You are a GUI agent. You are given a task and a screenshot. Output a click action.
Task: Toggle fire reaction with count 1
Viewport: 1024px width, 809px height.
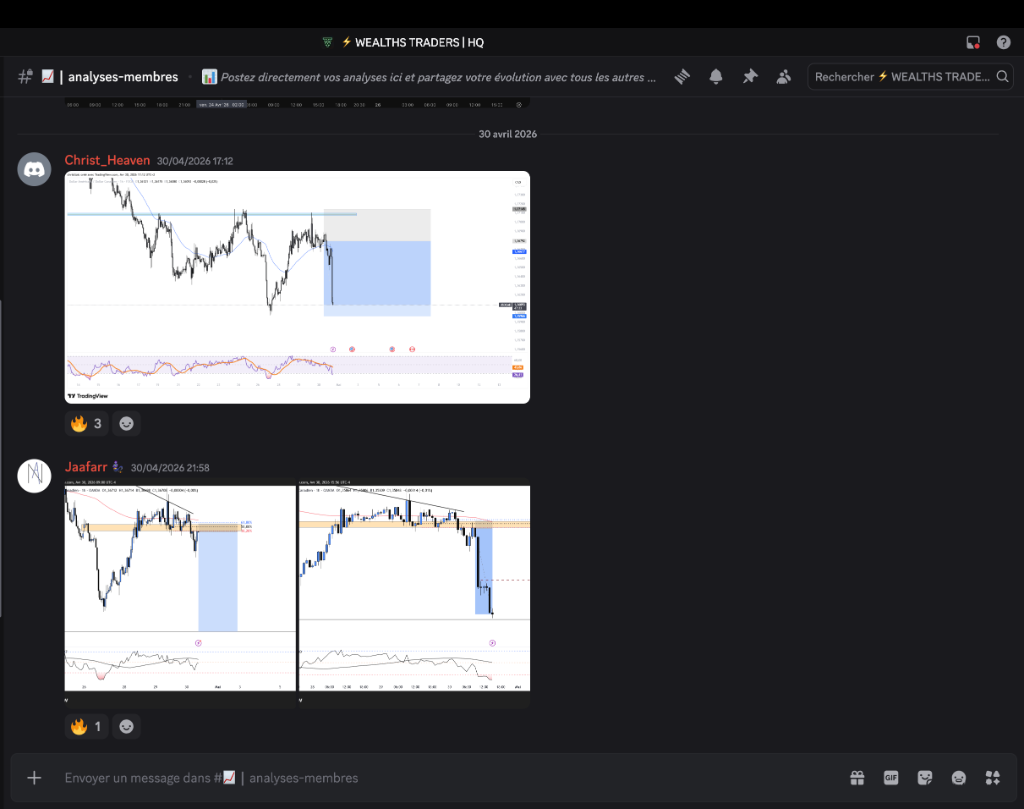tap(87, 727)
